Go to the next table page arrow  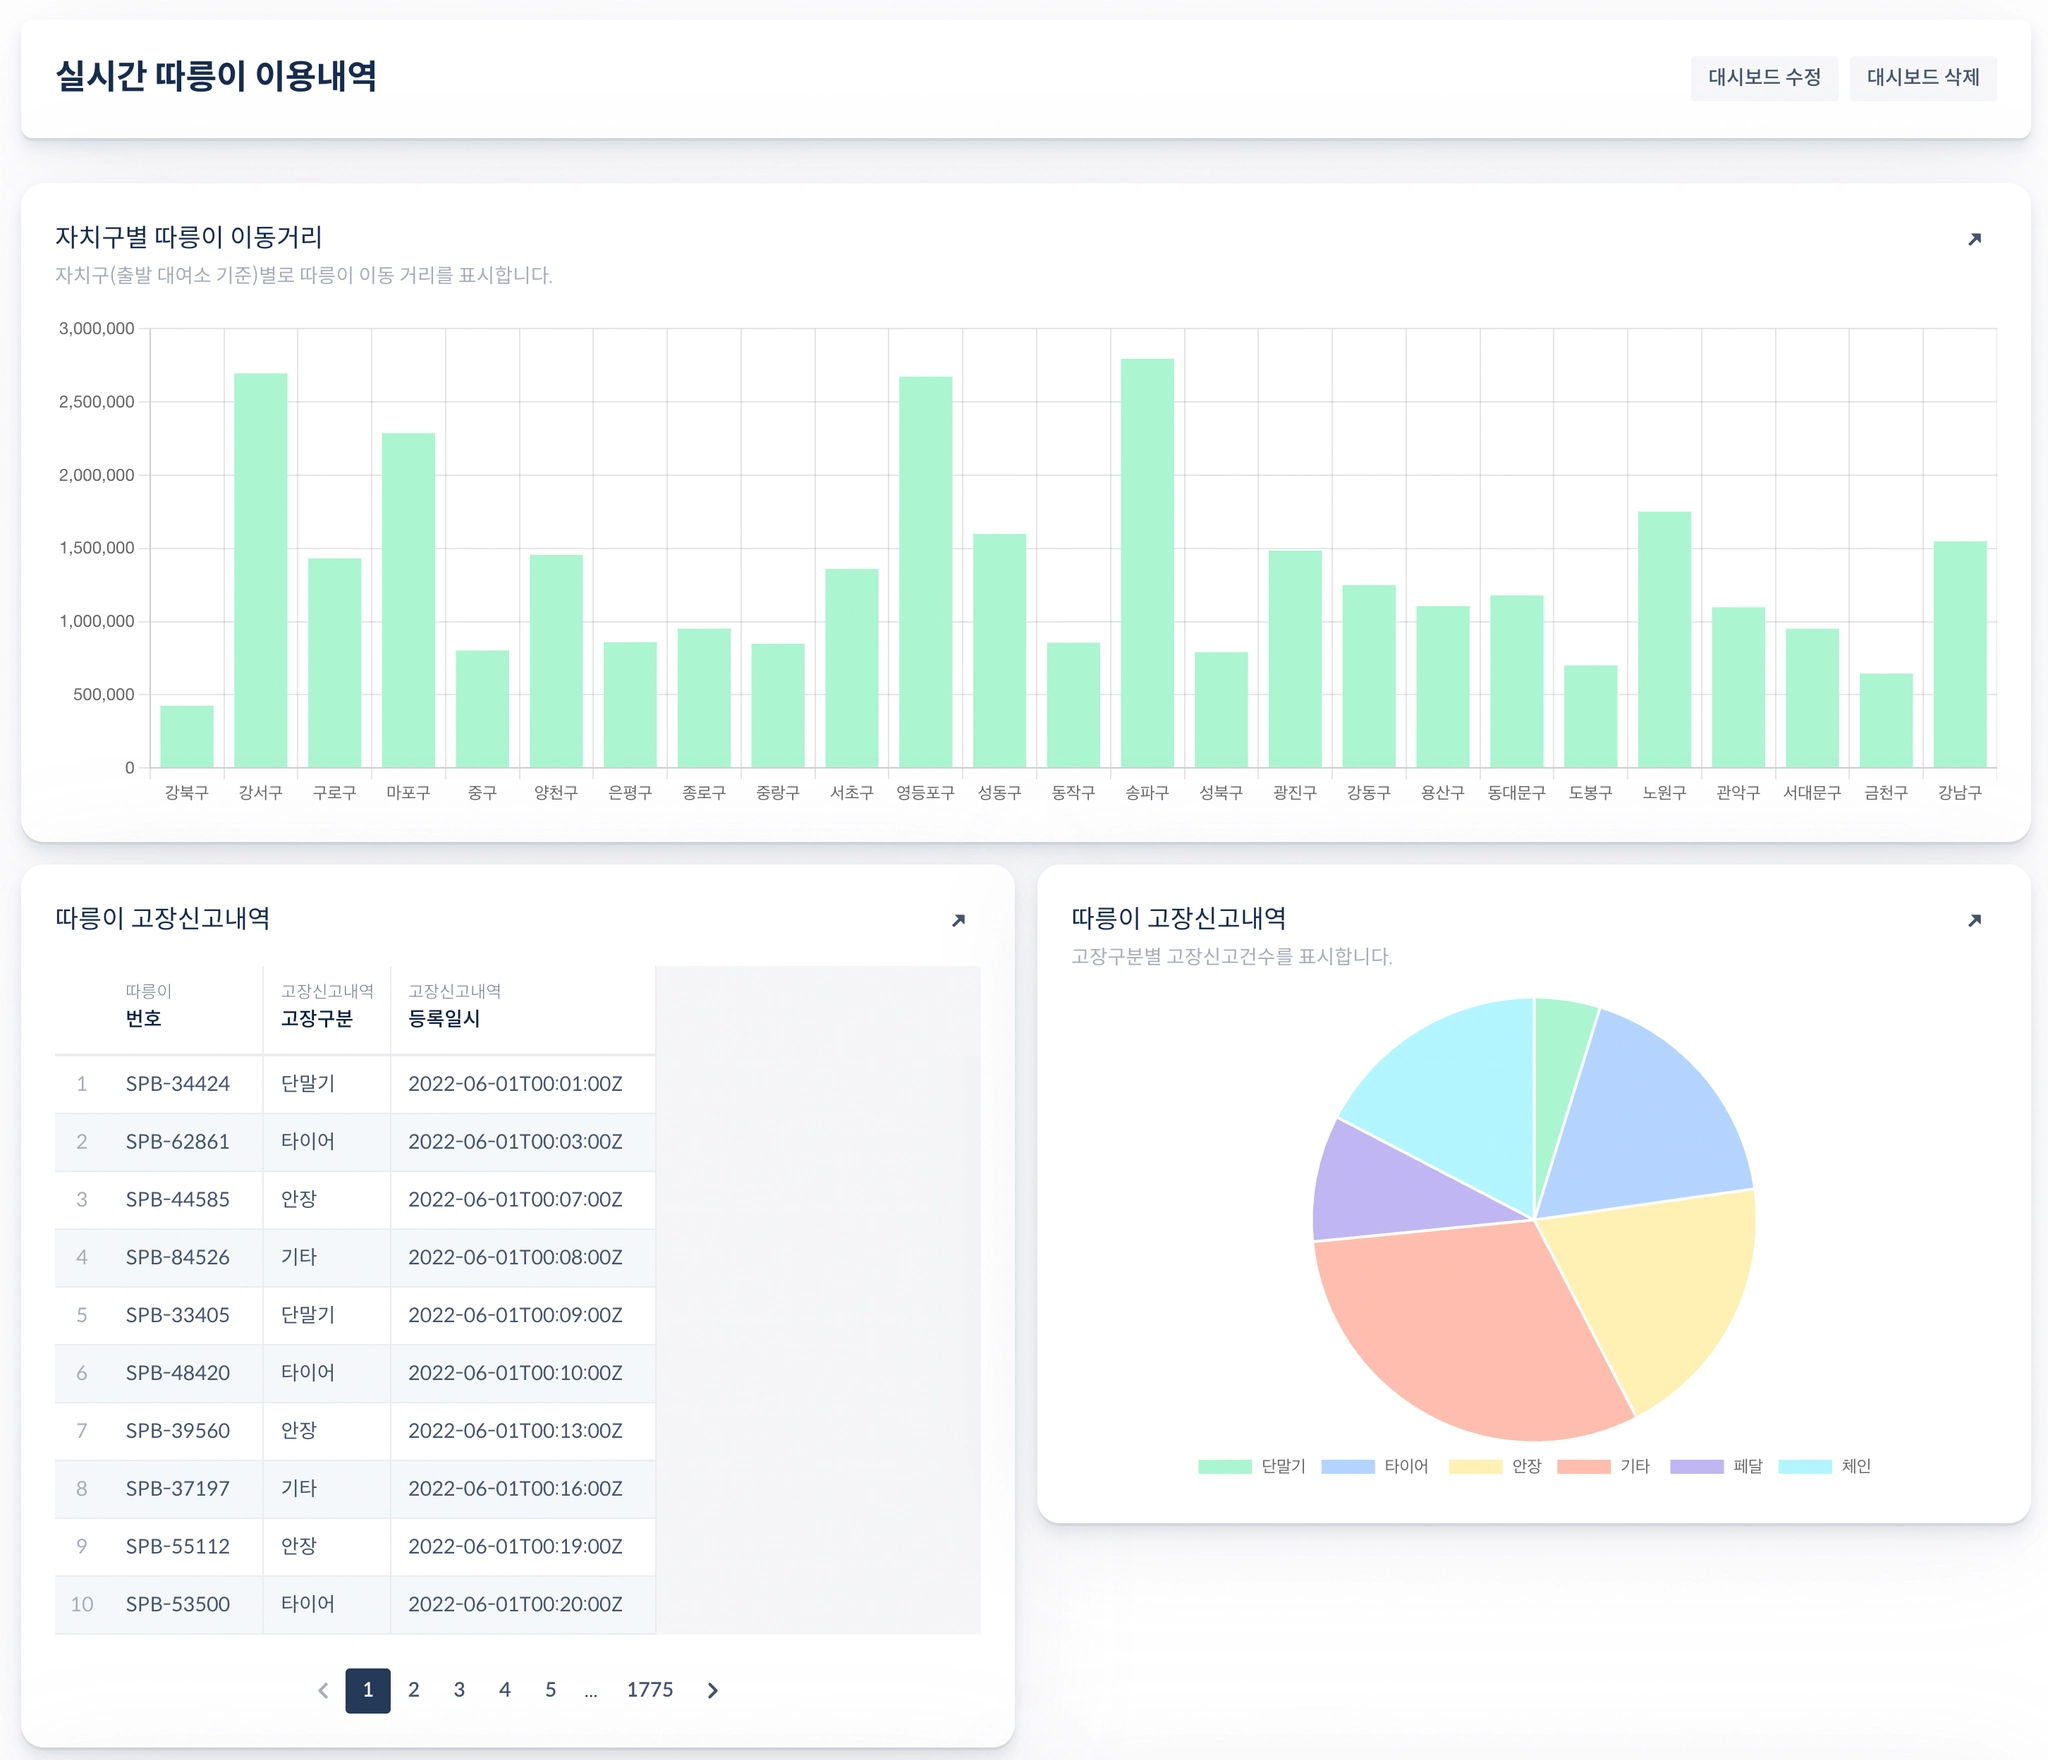(712, 1690)
